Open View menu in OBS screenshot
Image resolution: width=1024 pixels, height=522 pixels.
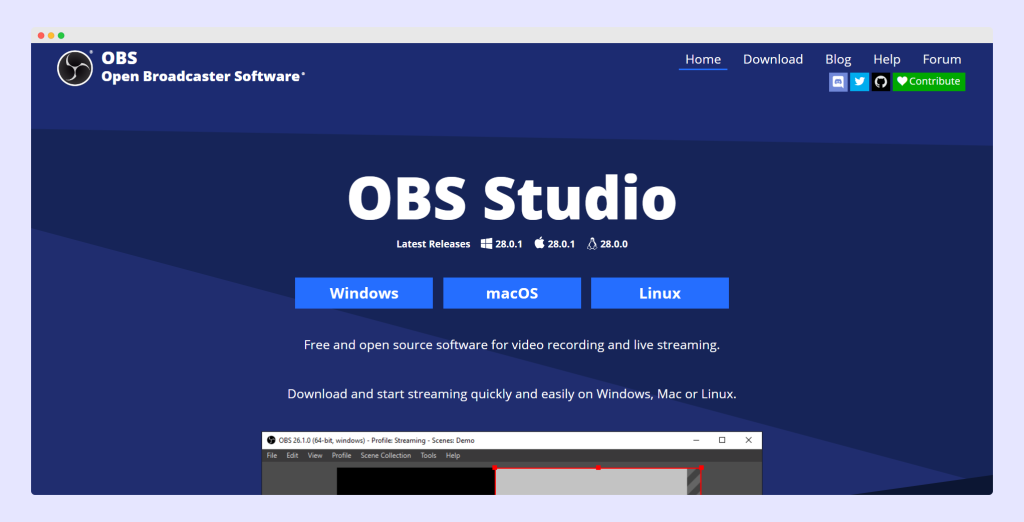point(315,455)
